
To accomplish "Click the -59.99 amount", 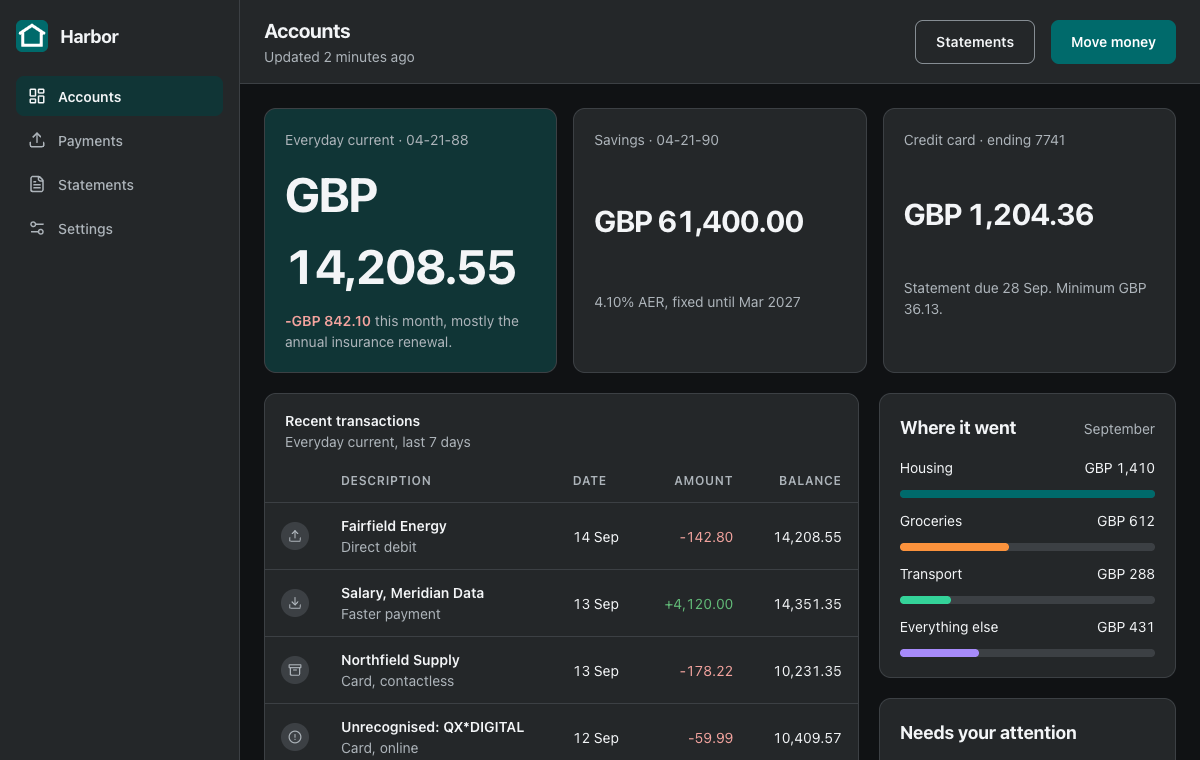I will pyautogui.click(x=711, y=738).
